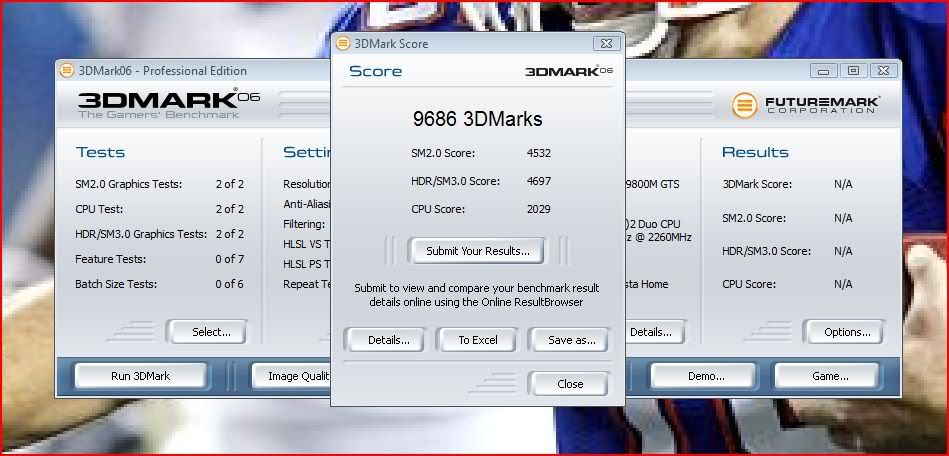Viewport: 949px width, 456px height.
Task: Click the 3DMark06 logo in Score dialog
Action: 569,71
